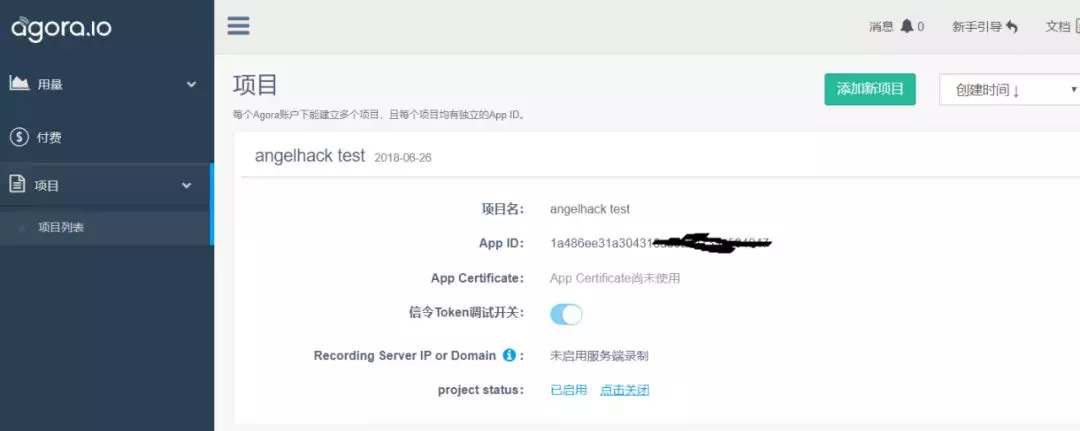Toggle the 信令Token调试开关 switch
1080x431 pixels.
[x=566, y=315]
